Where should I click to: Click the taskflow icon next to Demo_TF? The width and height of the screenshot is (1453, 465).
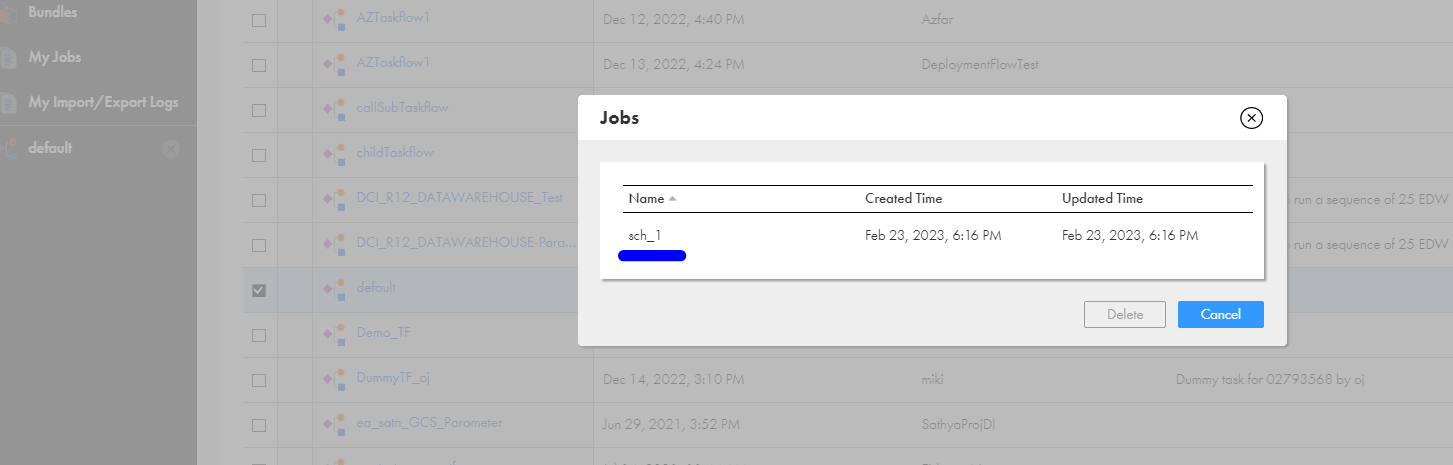tap(335, 334)
